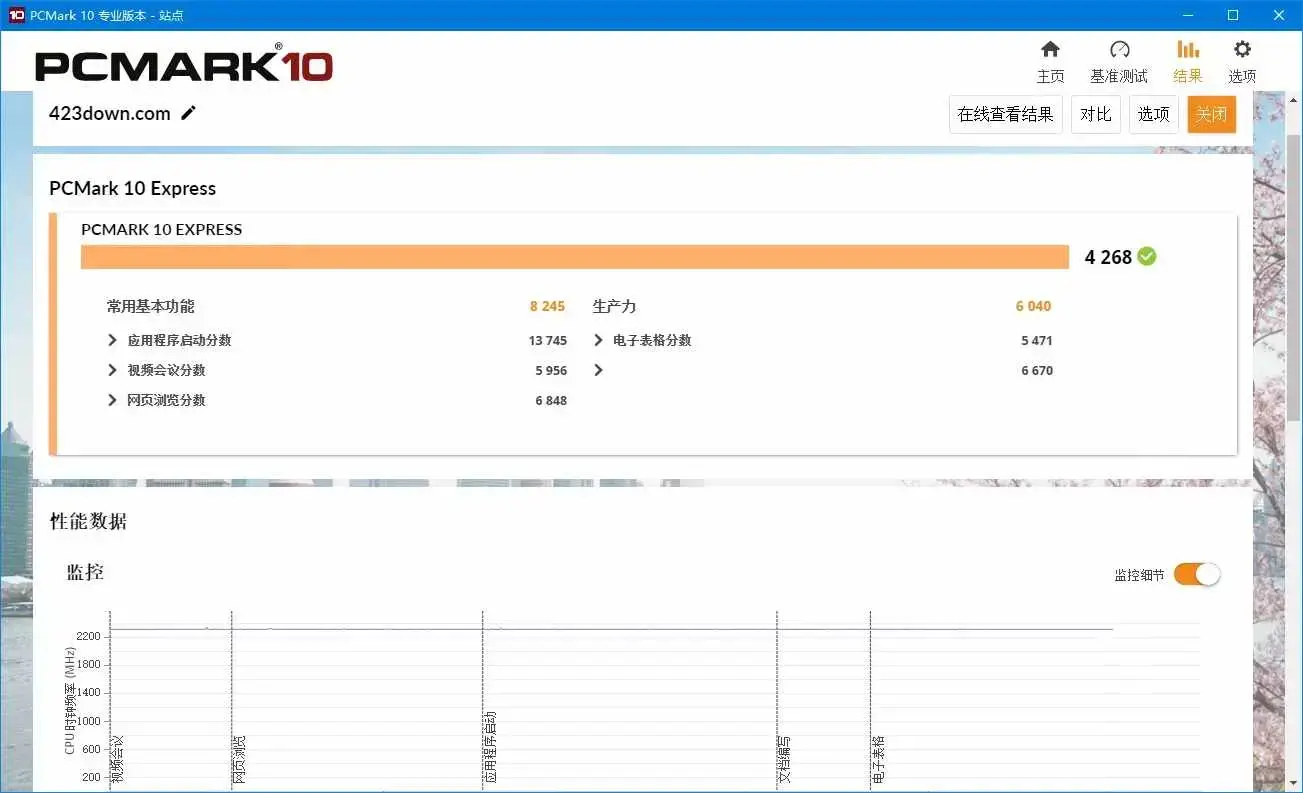The image size is (1303, 793).
Task: Select the 基准测试 benchmark icon
Action: tap(1119, 60)
